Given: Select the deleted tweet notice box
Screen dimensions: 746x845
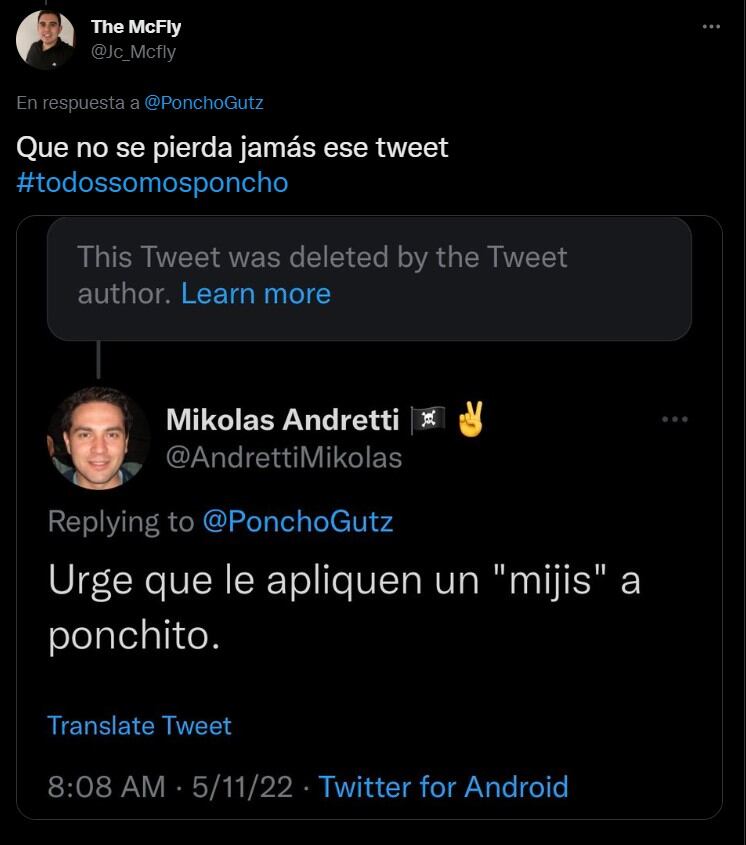Looking at the screenshot, I should [369, 277].
